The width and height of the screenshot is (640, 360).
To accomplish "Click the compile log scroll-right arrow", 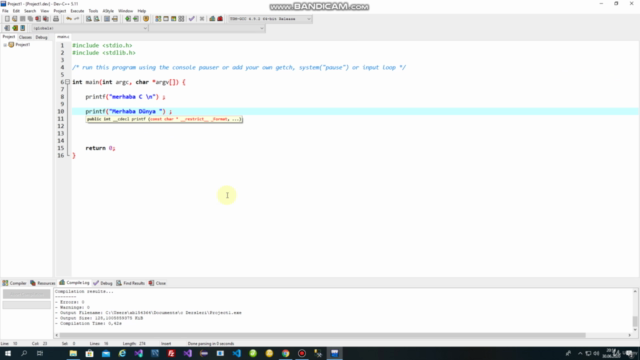I will [x=629, y=335].
